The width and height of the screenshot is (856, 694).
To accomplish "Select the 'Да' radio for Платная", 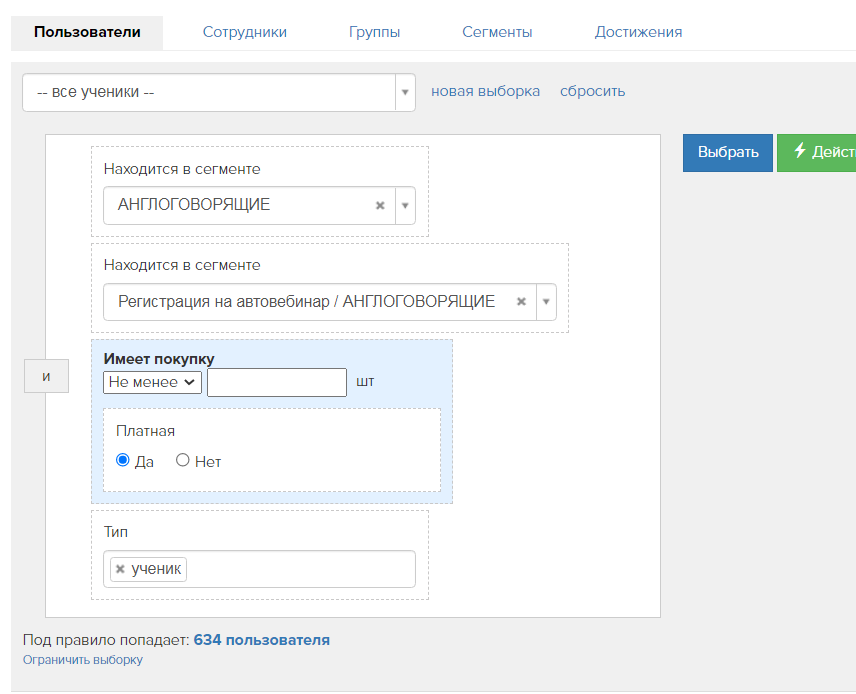I will [123, 460].
